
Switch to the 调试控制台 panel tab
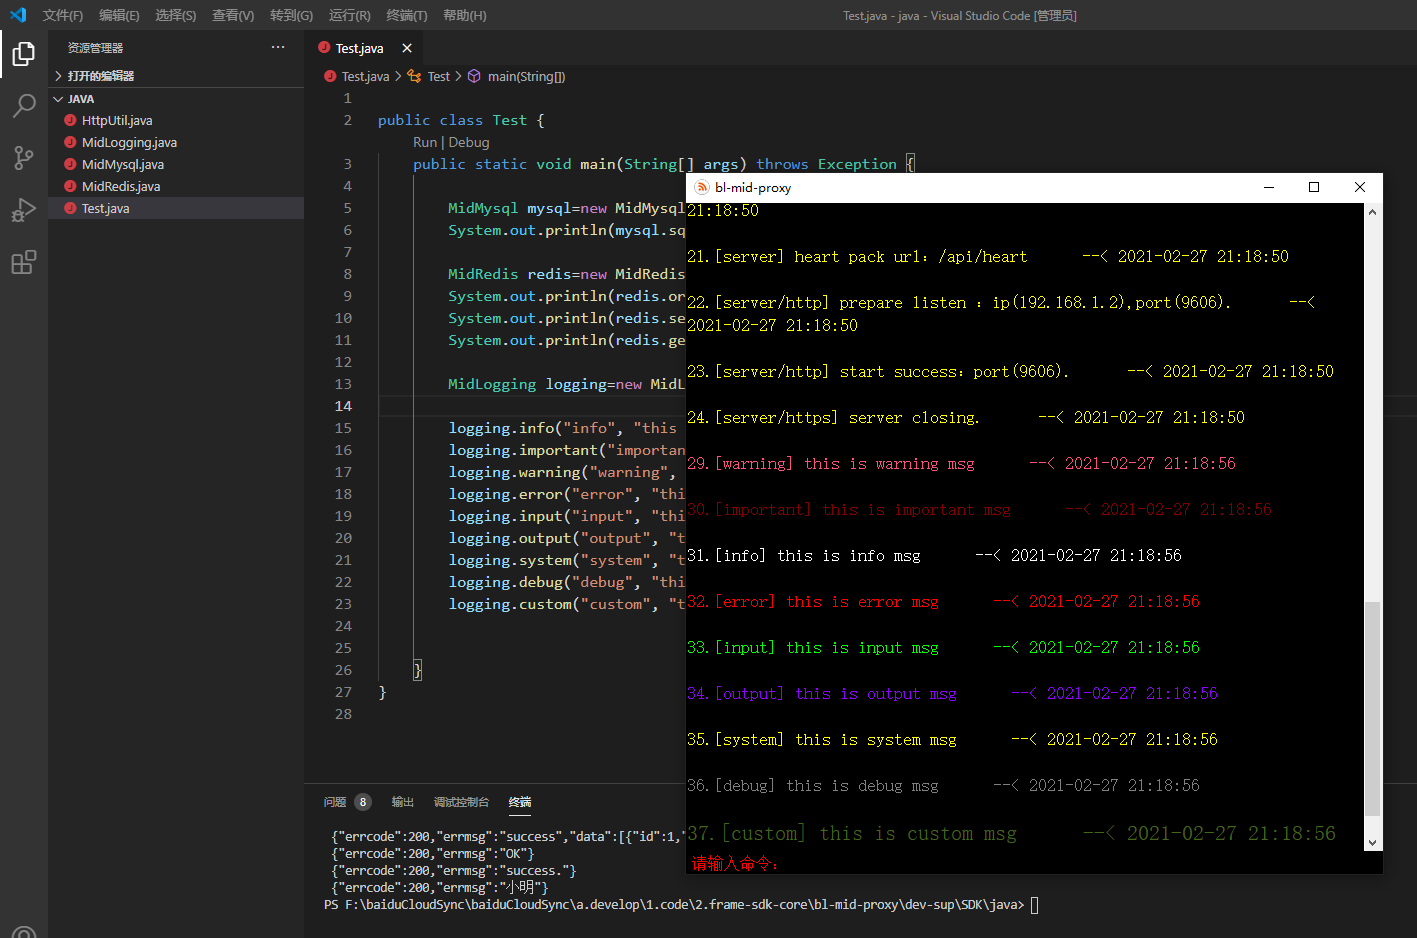pyautogui.click(x=460, y=801)
